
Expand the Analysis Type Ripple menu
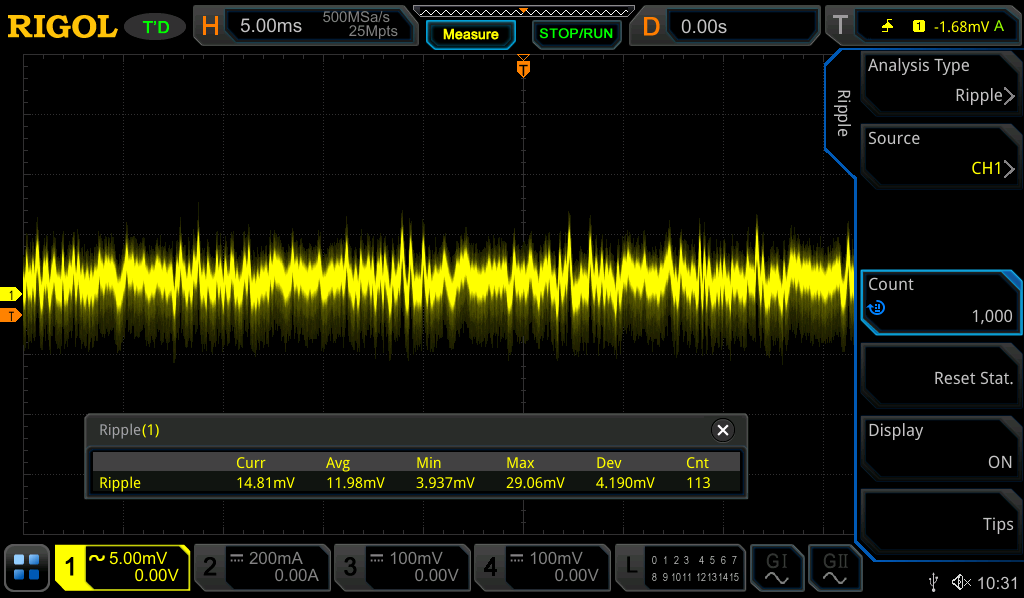940,82
